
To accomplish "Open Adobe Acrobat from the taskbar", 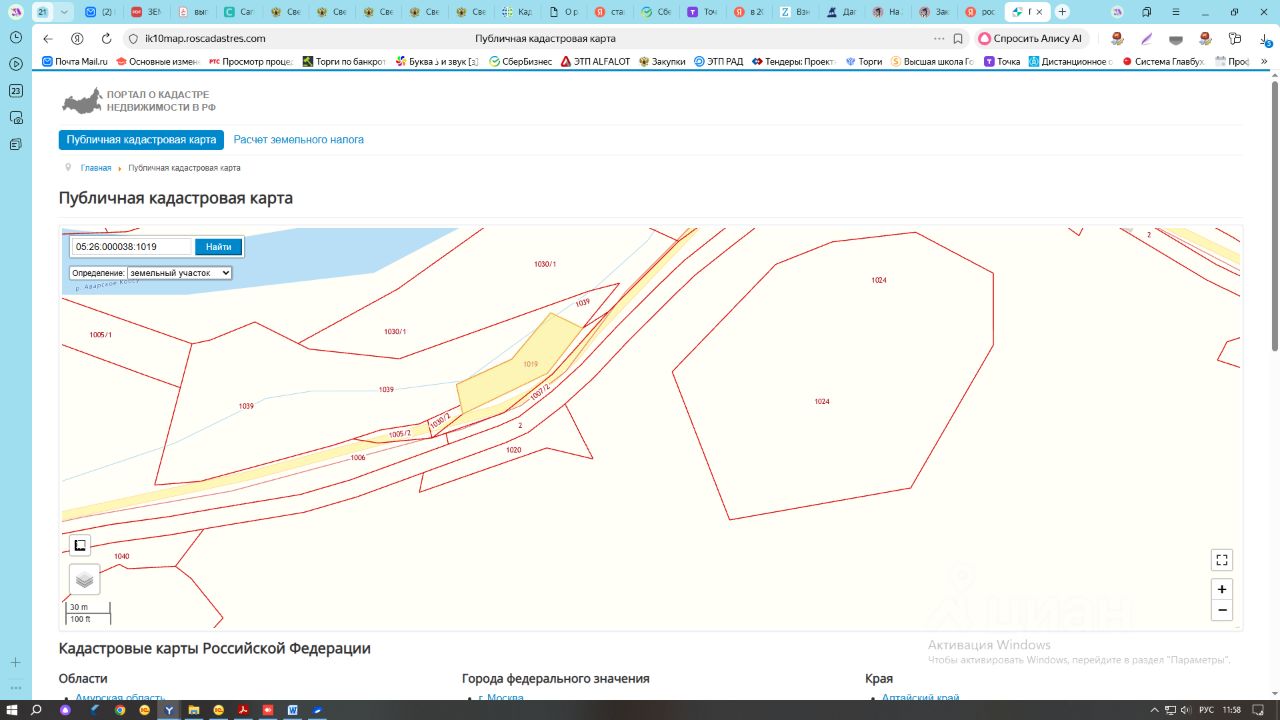I will click(x=242, y=710).
